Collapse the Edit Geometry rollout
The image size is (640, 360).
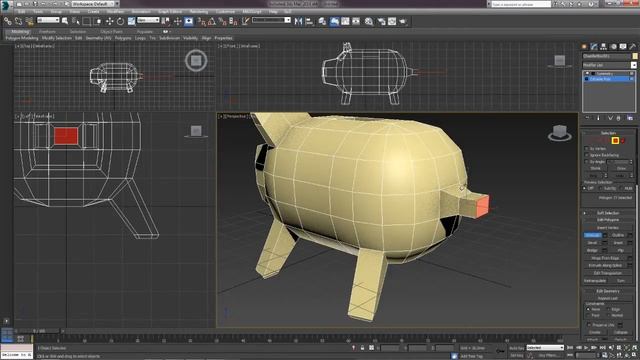pos(608,291)
